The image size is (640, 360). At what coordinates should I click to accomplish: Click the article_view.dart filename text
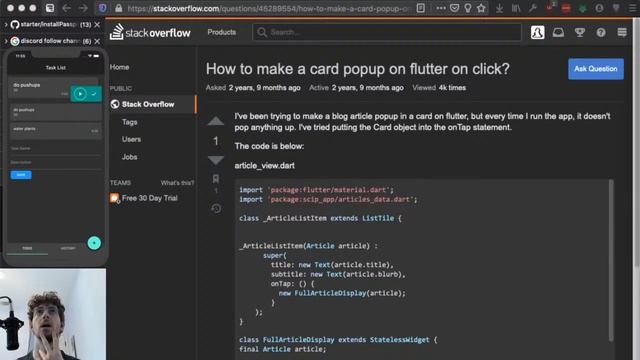[x=264, y=165]
